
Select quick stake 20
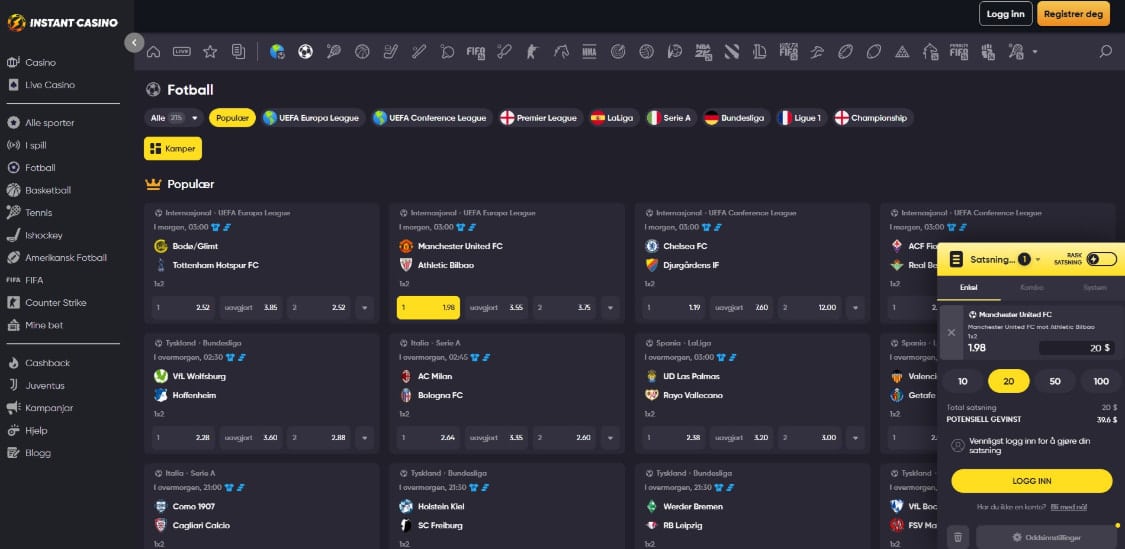(1008, 381)
